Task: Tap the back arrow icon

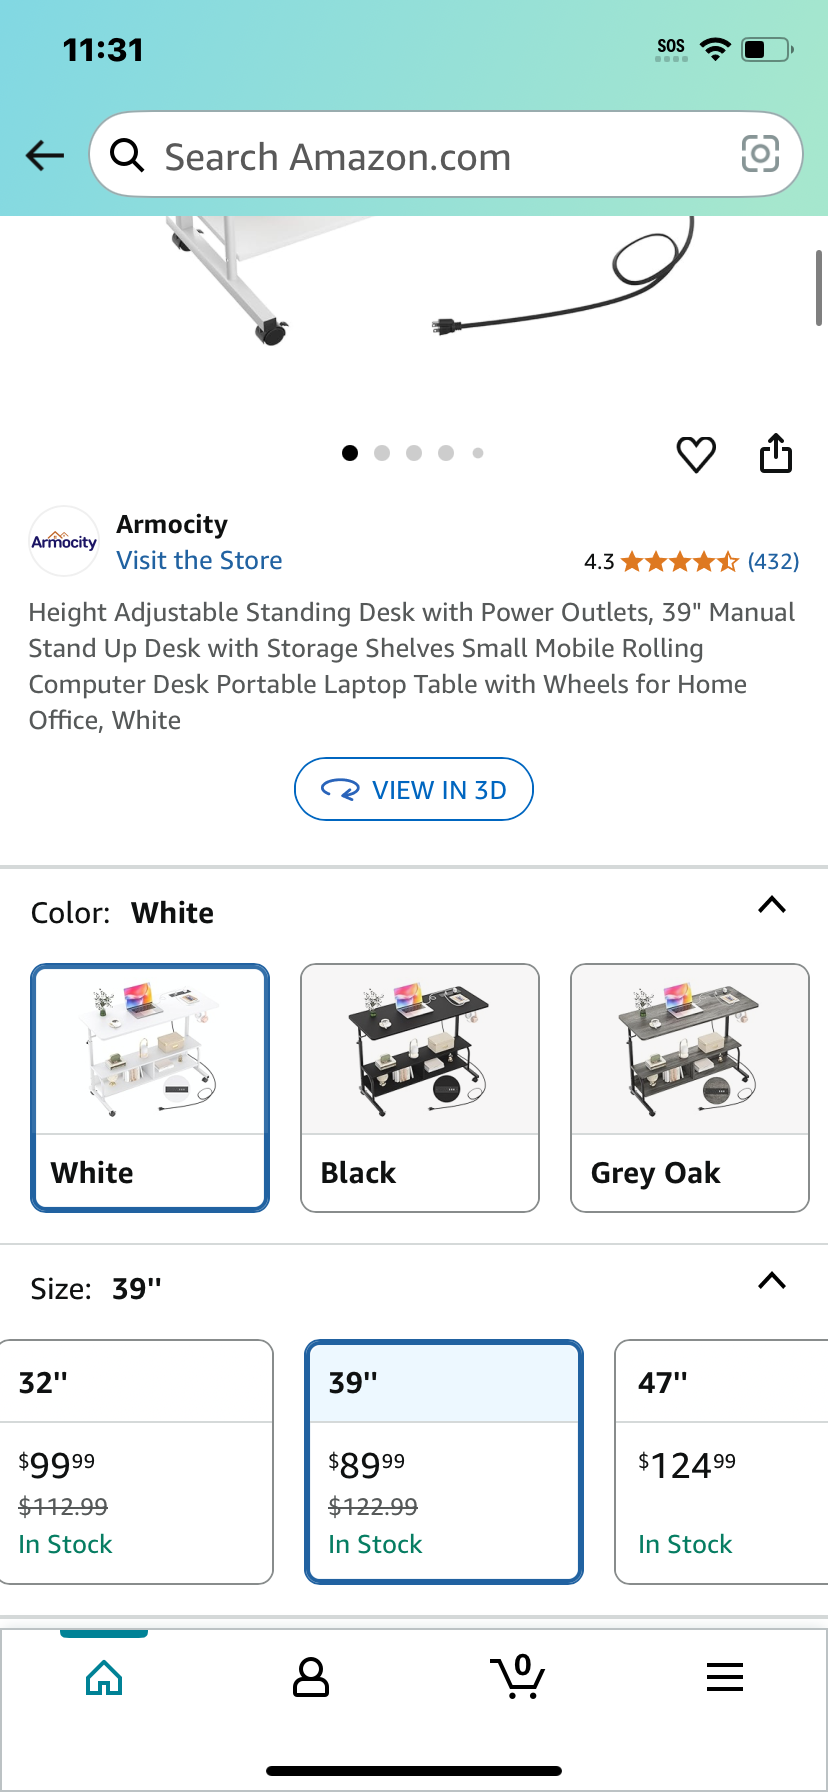Action: coord(45,155)
